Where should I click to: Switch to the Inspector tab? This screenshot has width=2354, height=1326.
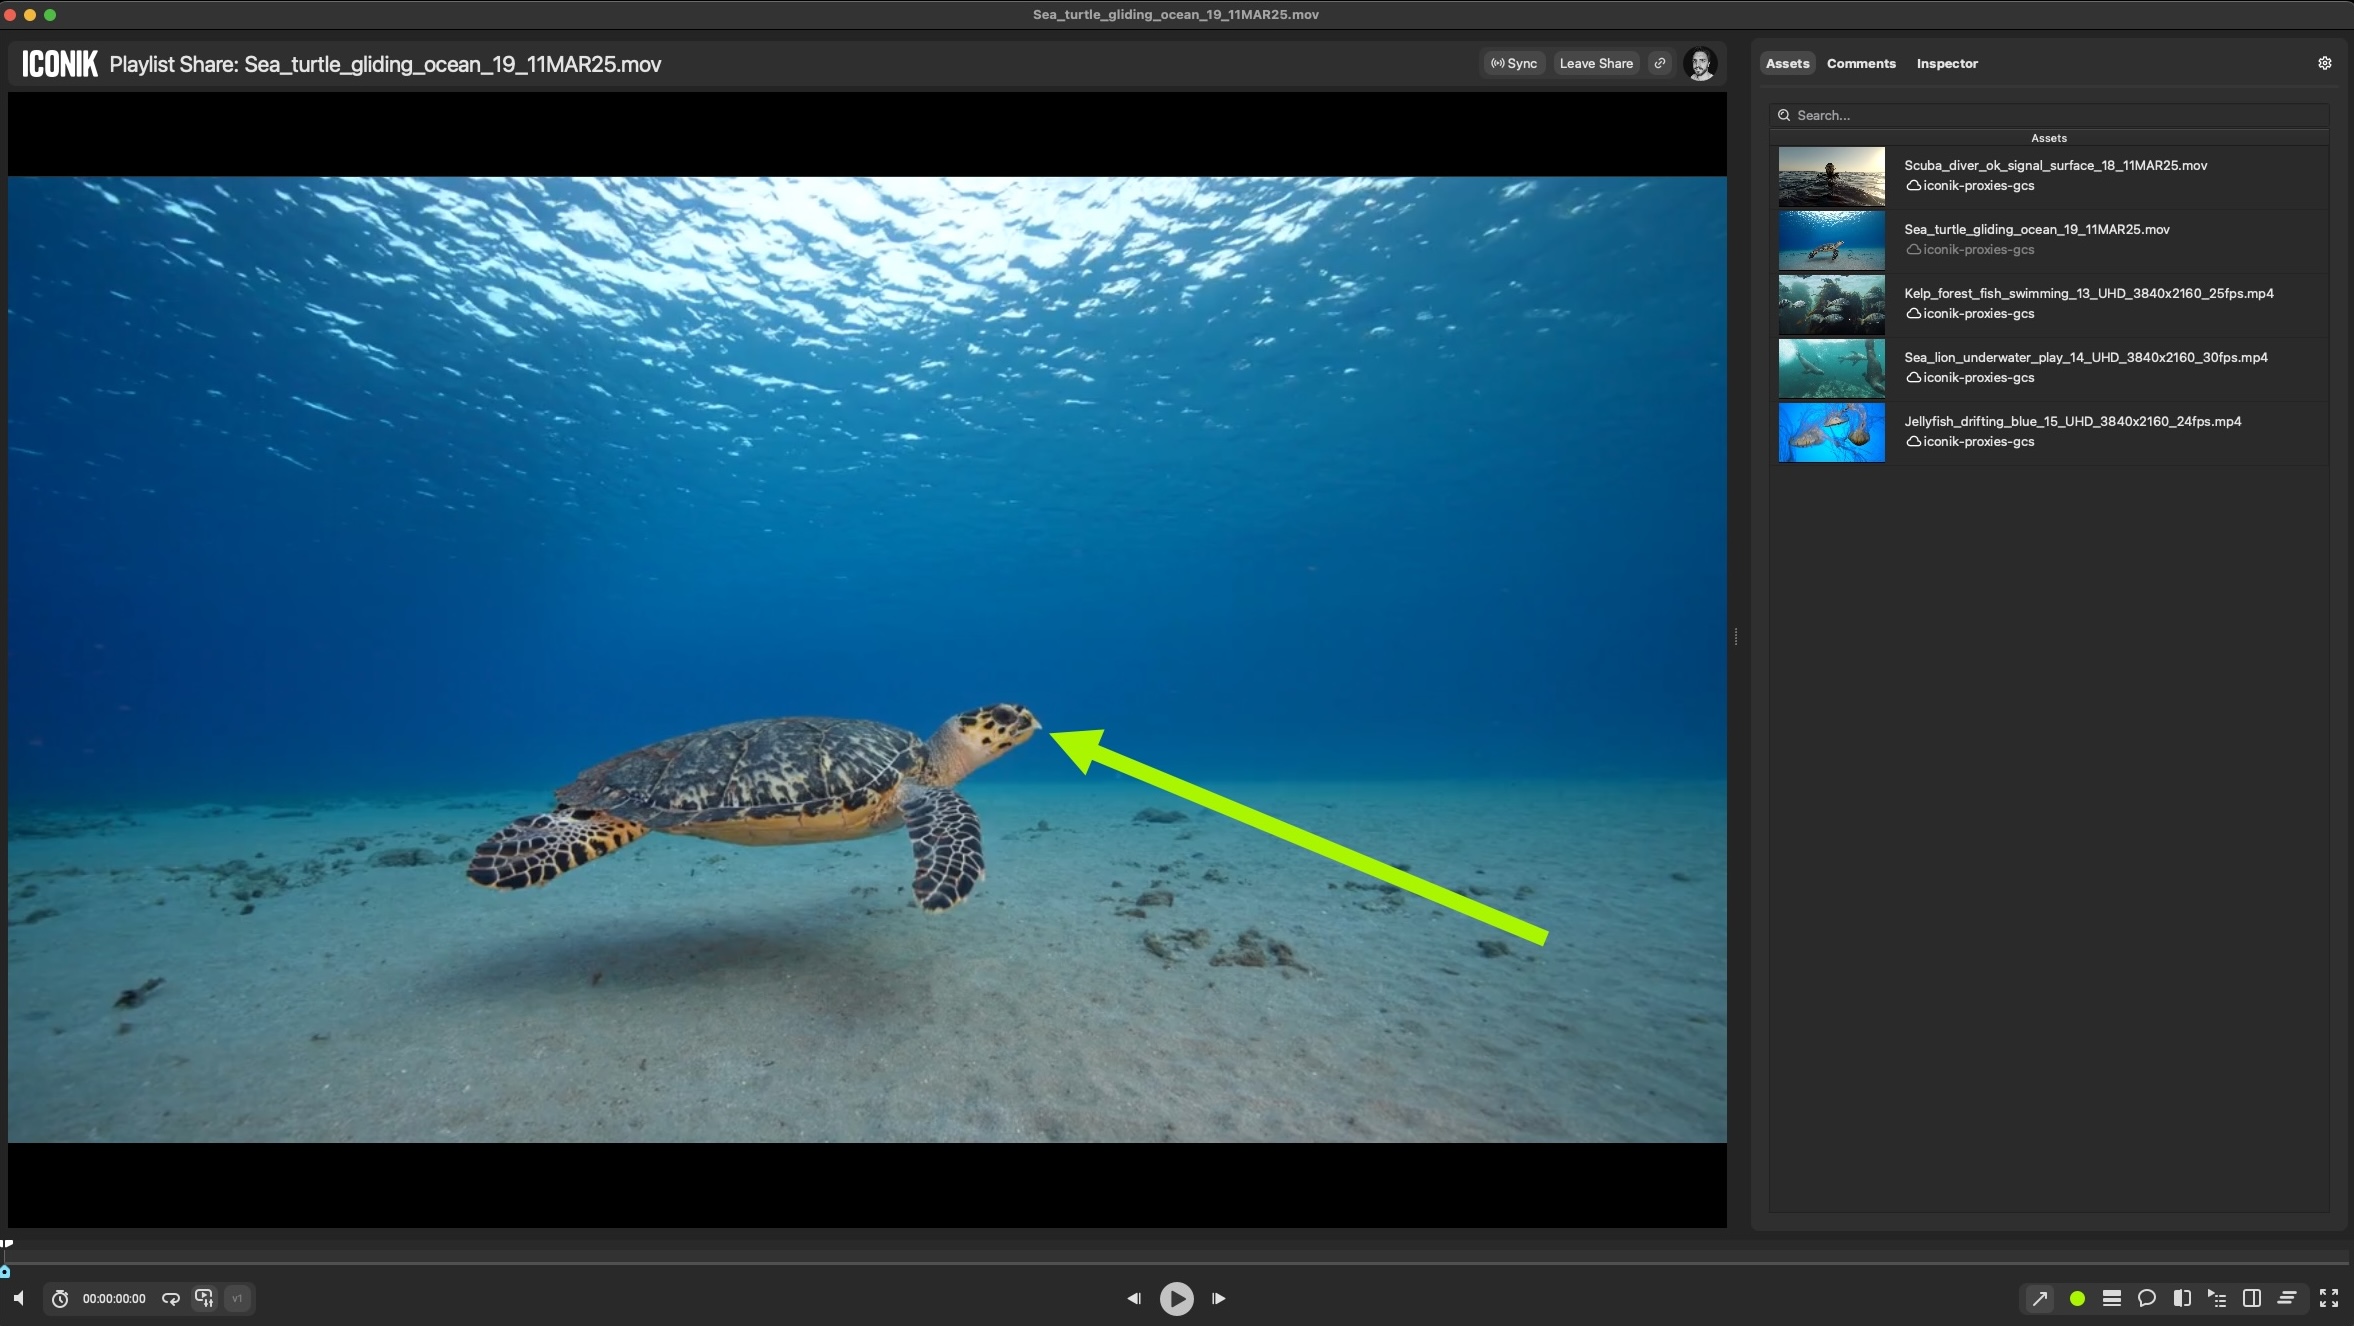click(x=1946, y=63)
